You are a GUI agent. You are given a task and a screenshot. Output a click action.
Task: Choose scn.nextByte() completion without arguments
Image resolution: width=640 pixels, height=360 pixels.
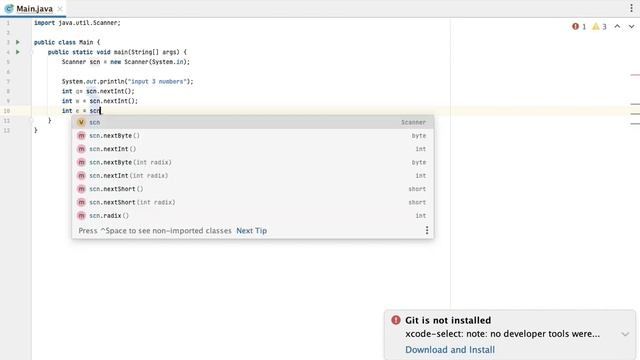click(253, 136)
